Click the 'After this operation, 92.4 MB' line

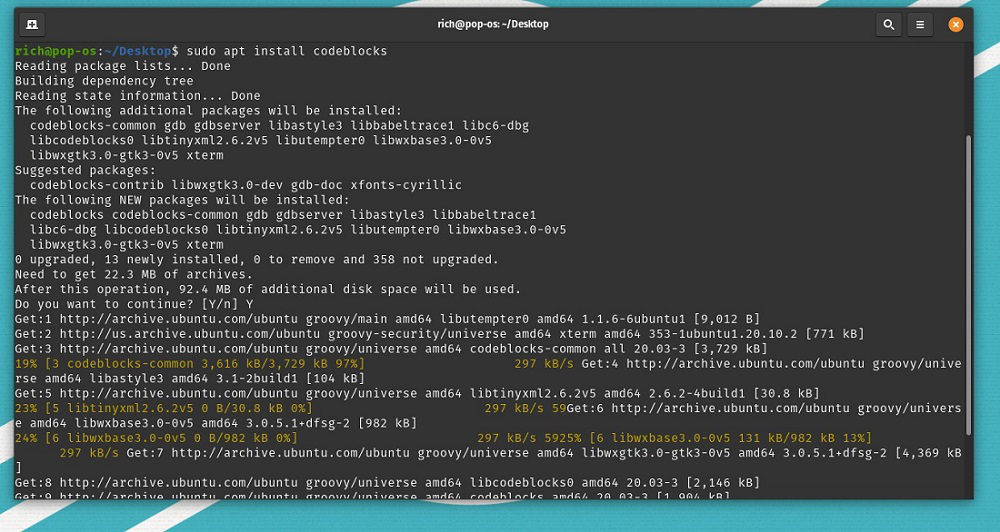point(268,289)
